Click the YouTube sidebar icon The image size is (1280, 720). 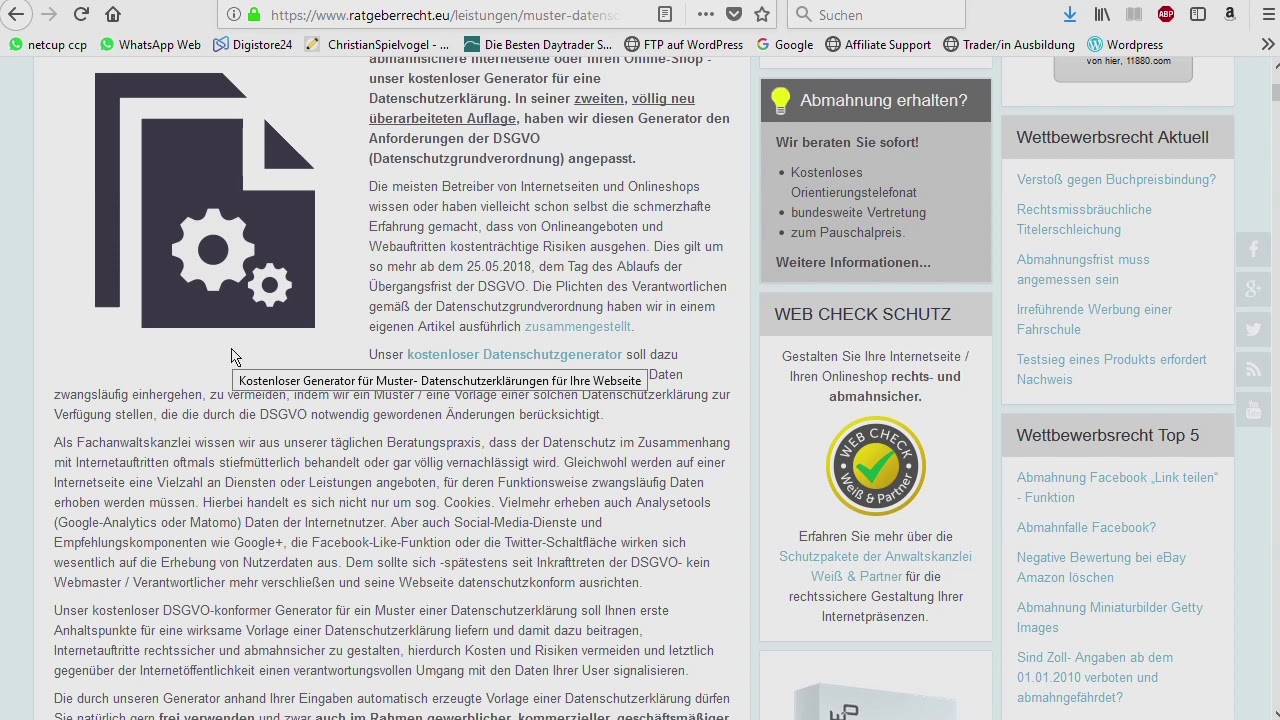pos(1253,410)
